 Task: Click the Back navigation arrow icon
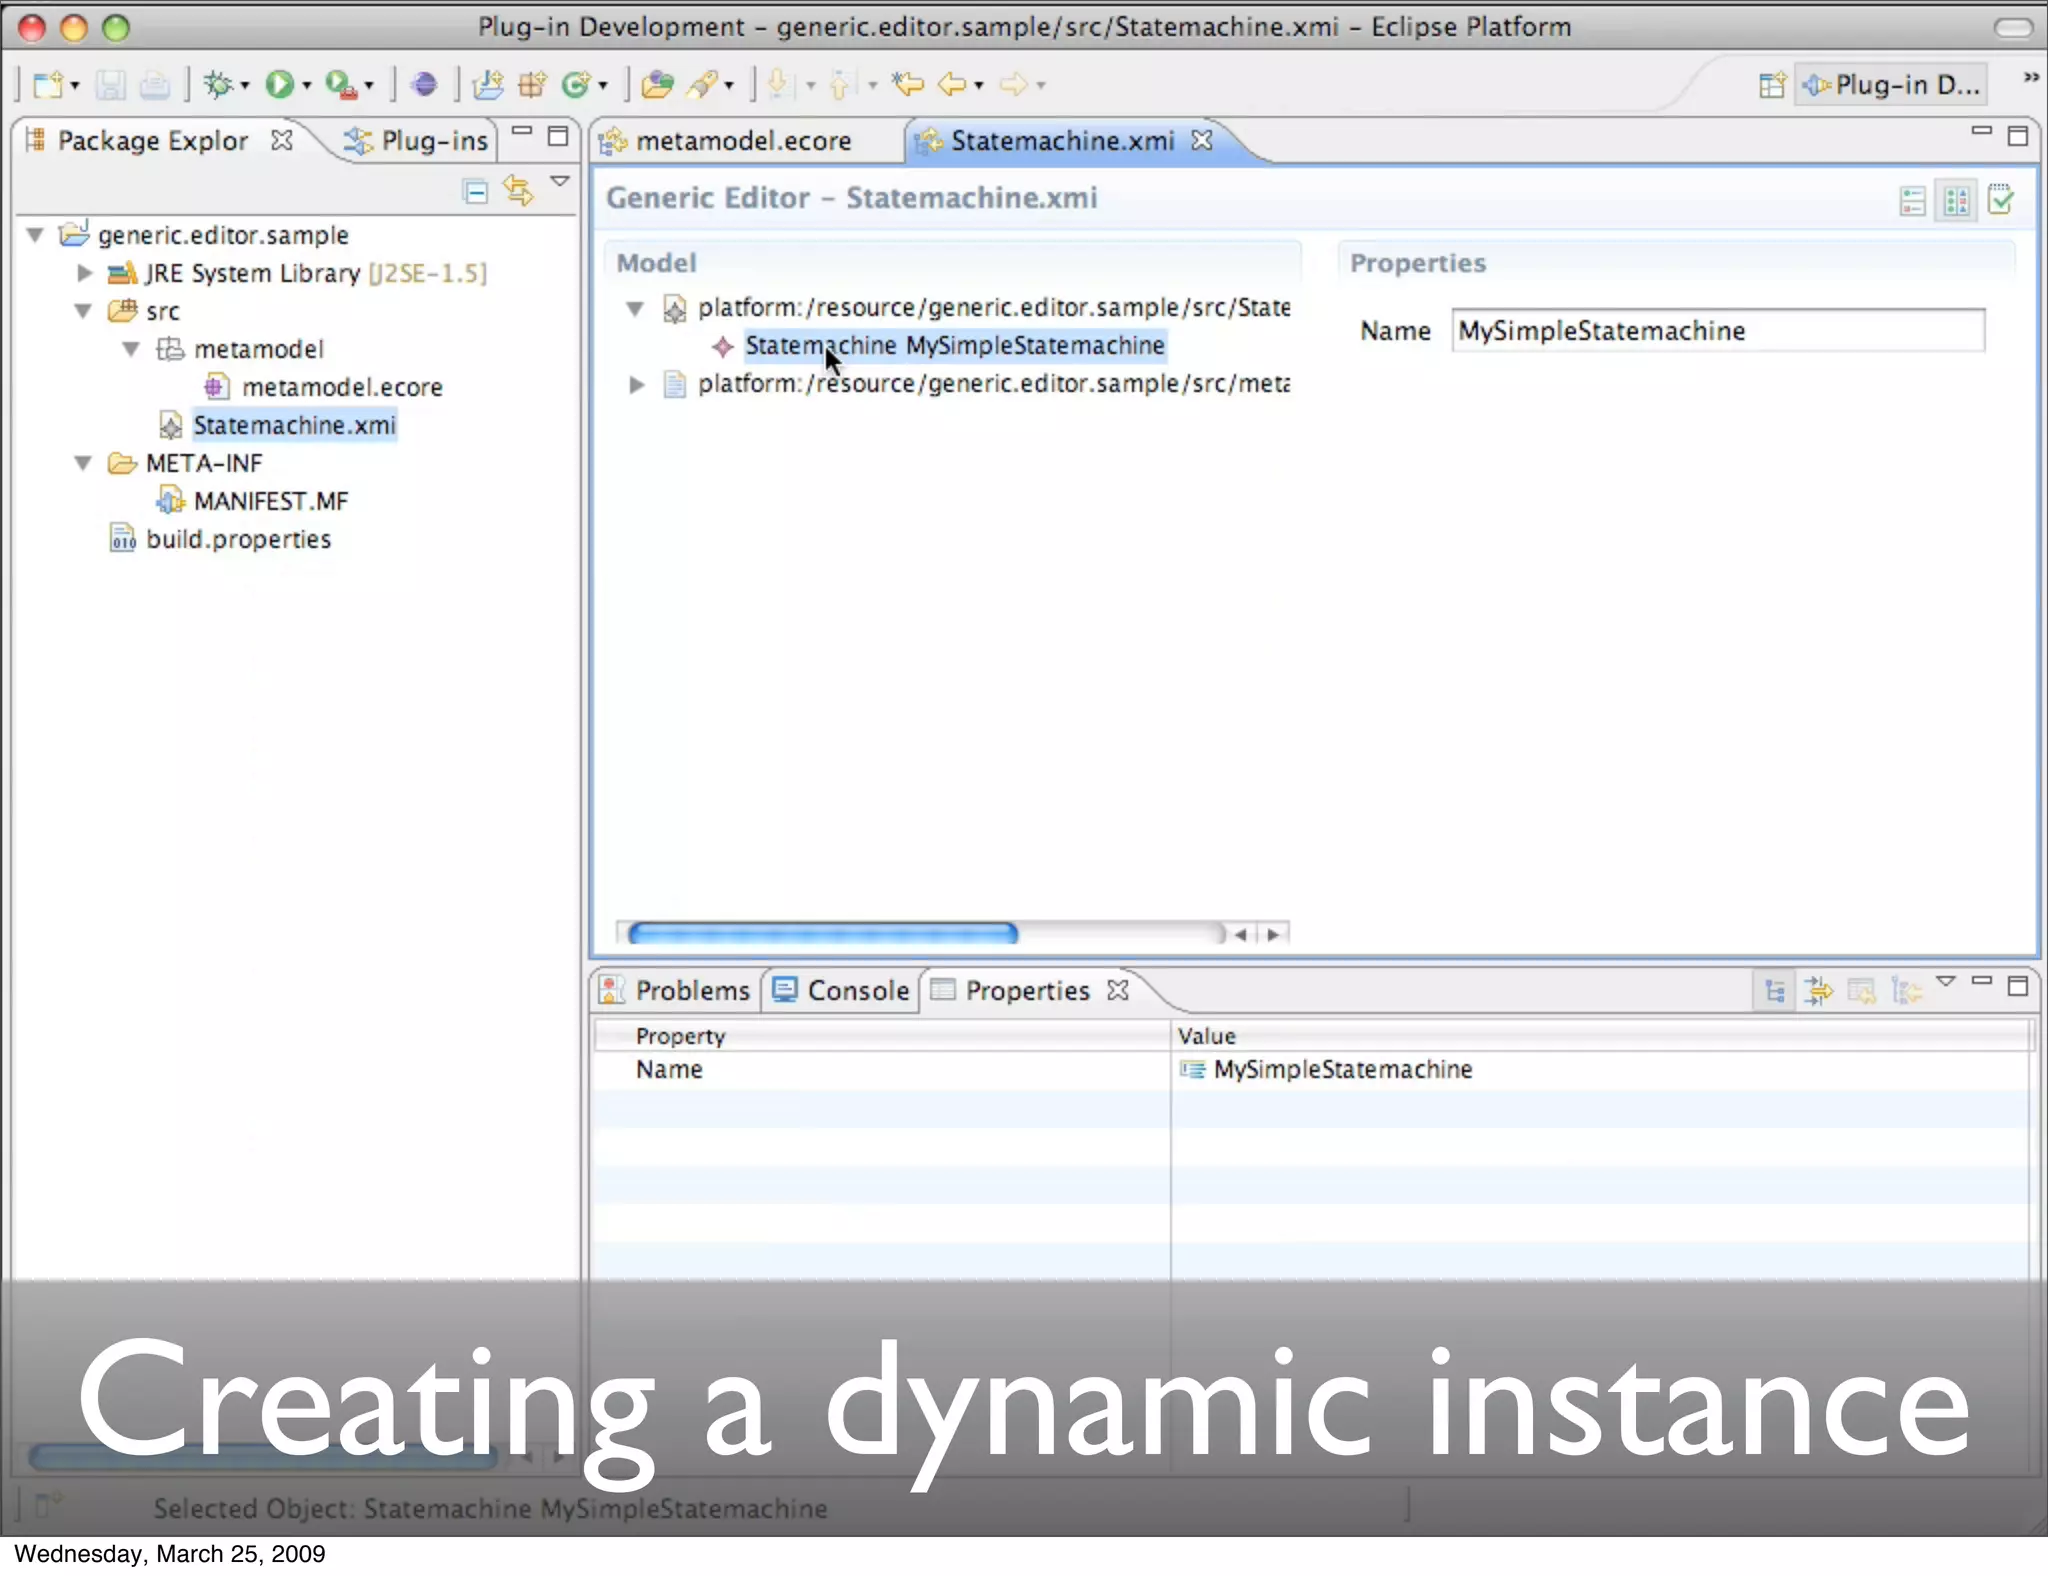(951, 85)
